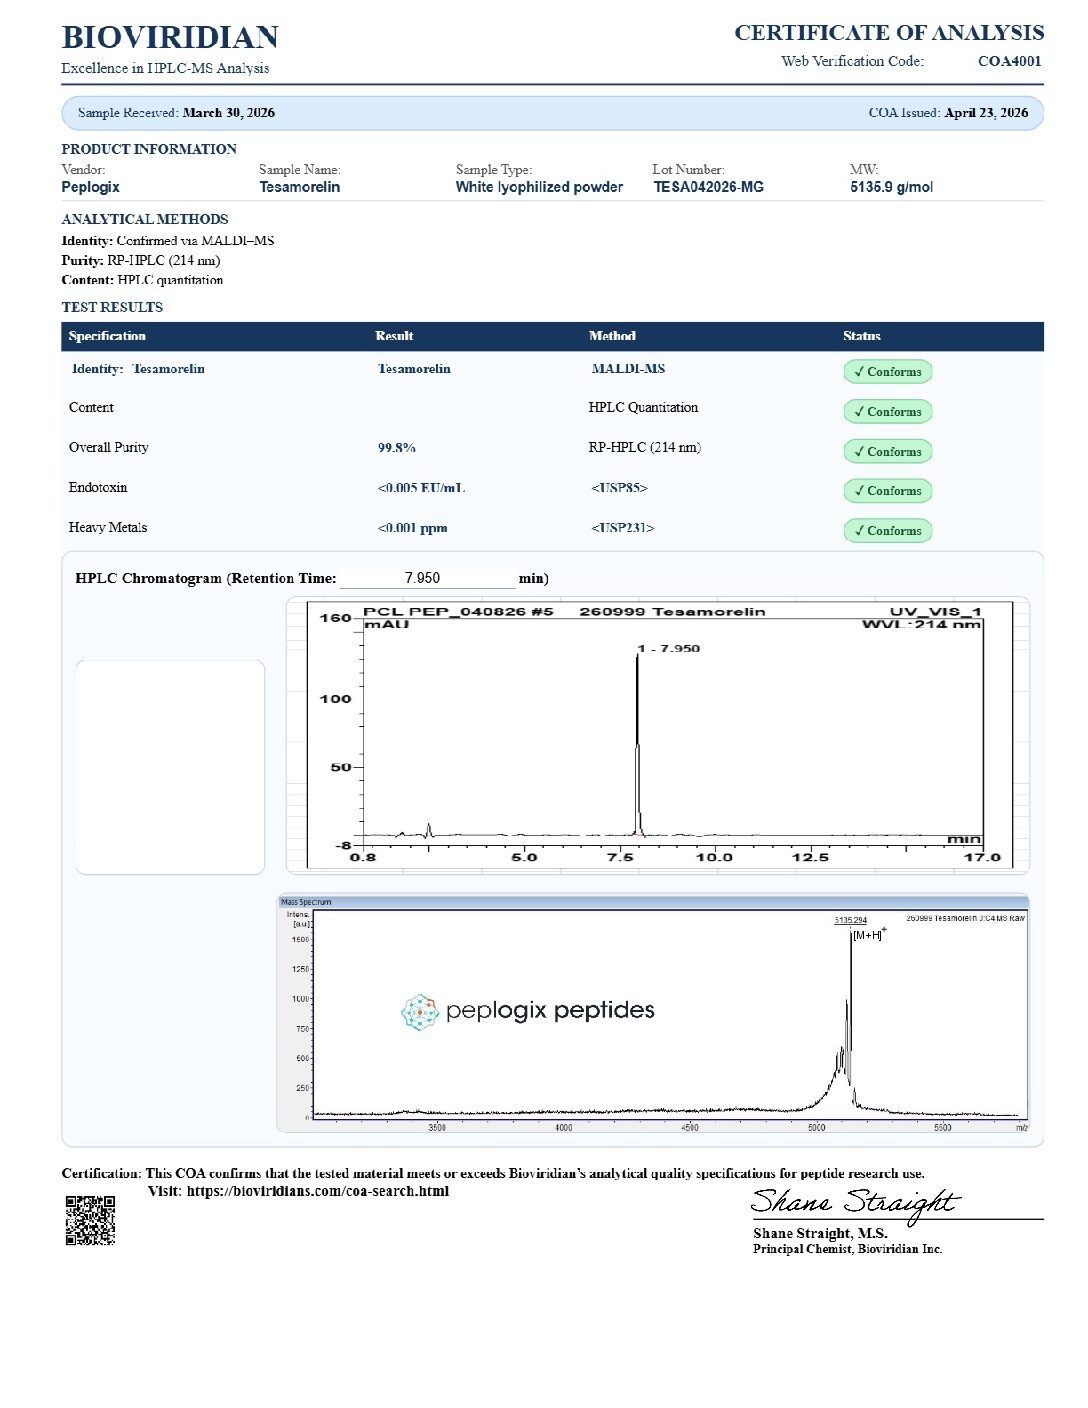
Task: Click the <USP231> method cell
Action: pyautogui.click(x=622, y=528)
